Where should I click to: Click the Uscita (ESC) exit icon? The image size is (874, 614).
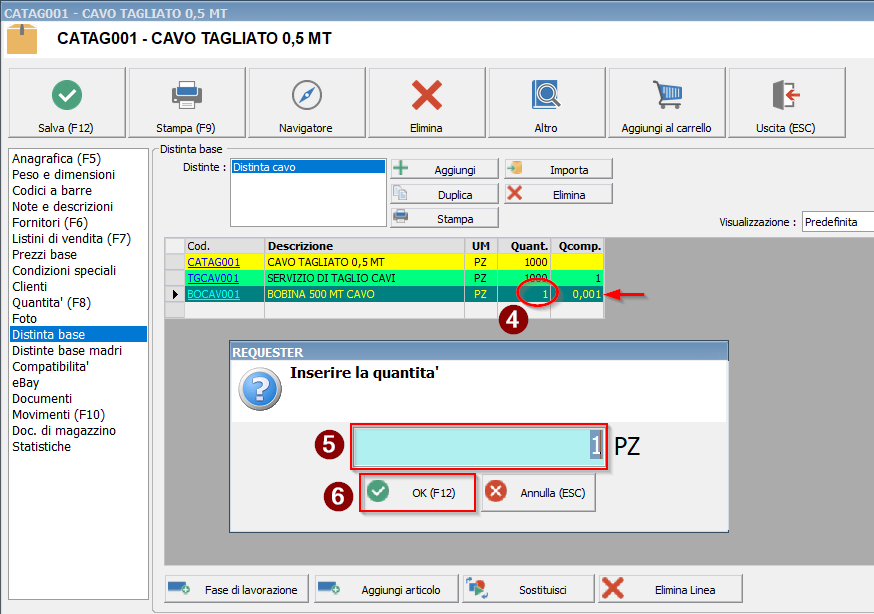[x=786, y=96]
